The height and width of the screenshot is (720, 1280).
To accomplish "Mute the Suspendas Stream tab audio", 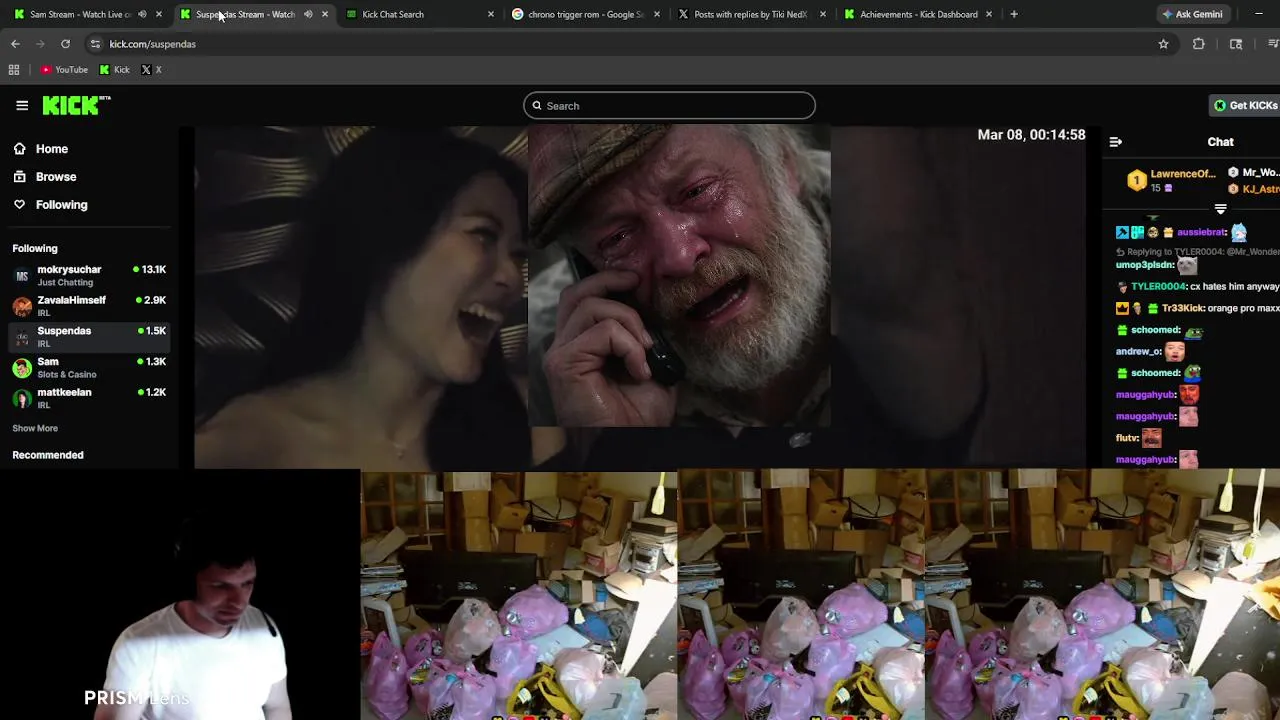I will (308, 14).
